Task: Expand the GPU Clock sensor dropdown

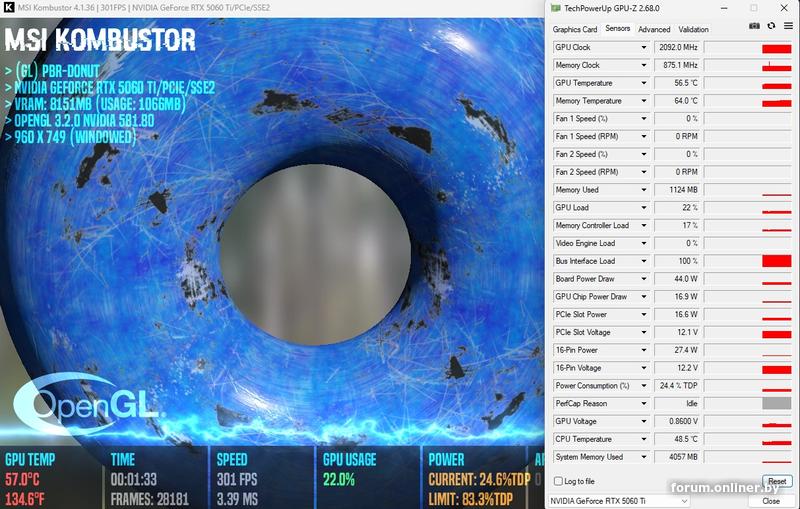Action: pyautogui.click(x=643, y=47)
